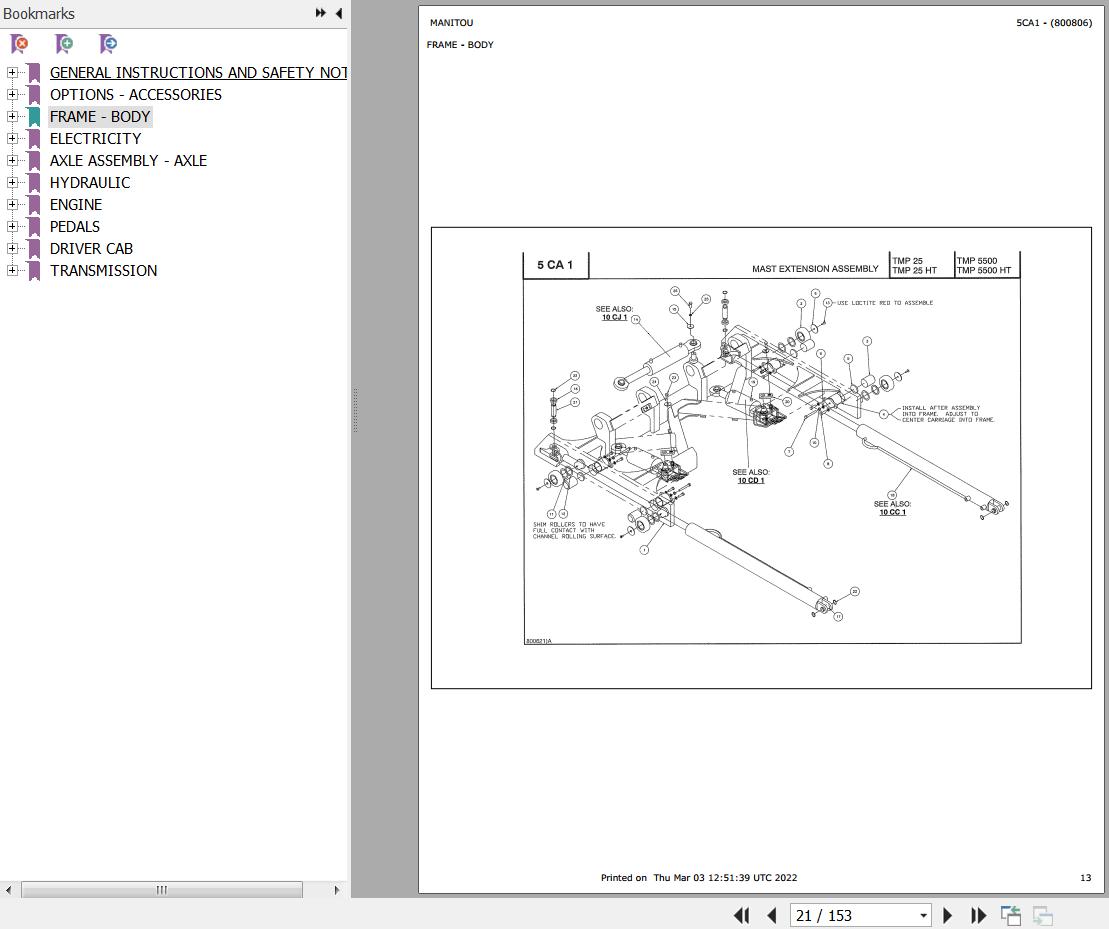Click the TMP 25 HT model label
Image resolution: width=1109 pixels, height=929 pixels.
pyautogui.click(x=915, y=271)
